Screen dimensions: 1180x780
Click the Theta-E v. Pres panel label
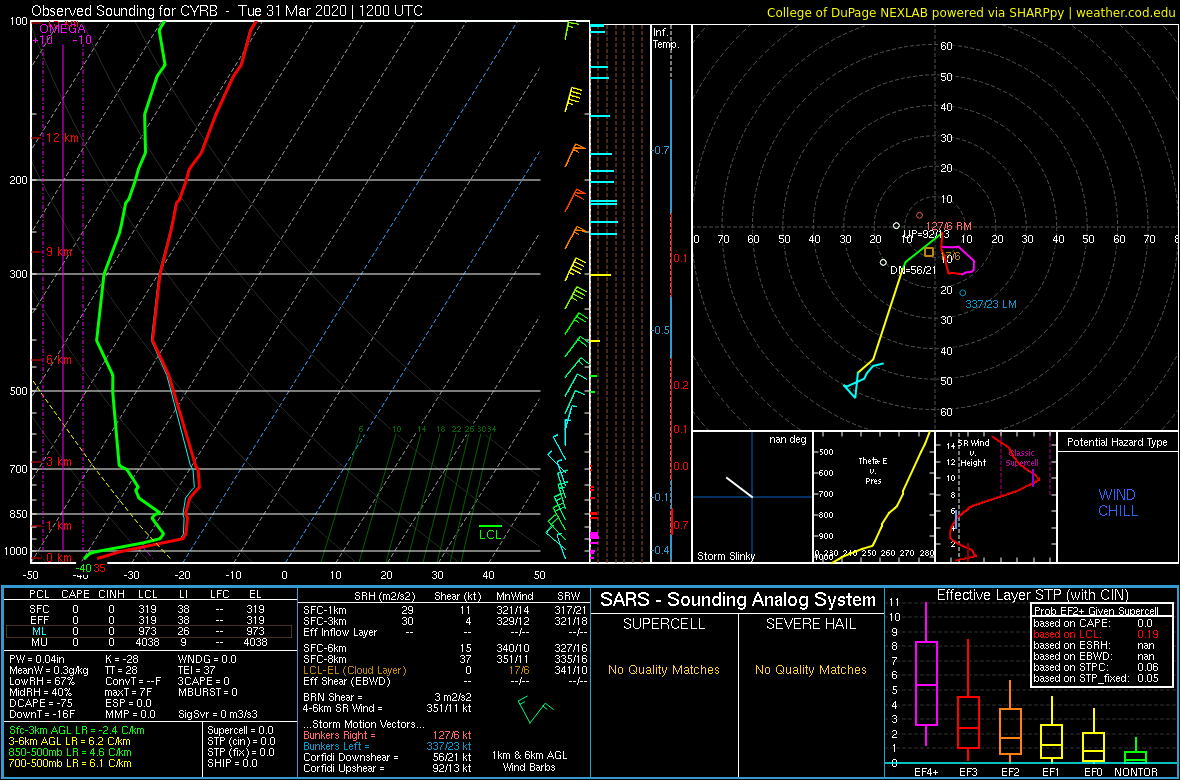[874, 470]
